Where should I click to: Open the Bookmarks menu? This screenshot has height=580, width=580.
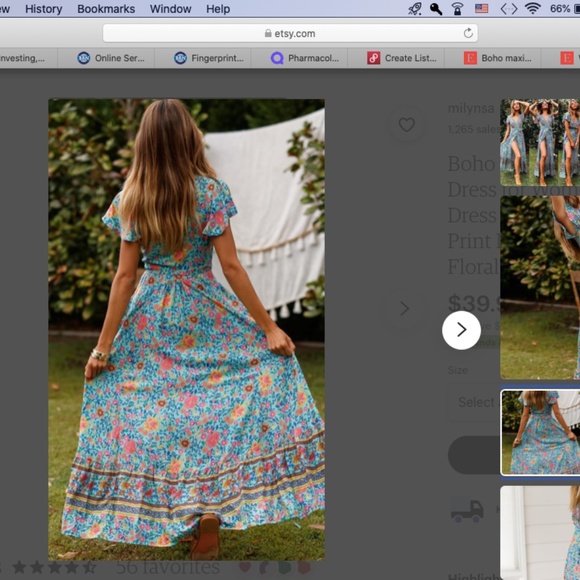point(106,9)
